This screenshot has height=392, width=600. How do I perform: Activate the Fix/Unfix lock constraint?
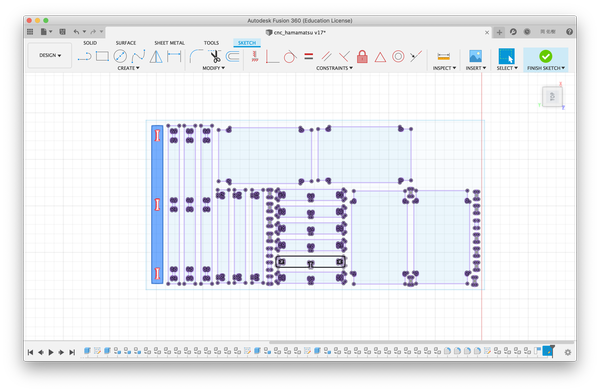(x=362, y=57)
